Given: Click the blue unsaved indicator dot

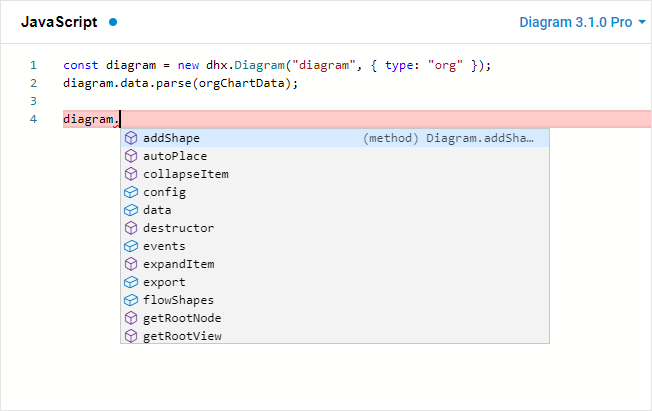Looking at the screenshot, I should (113, 22).
